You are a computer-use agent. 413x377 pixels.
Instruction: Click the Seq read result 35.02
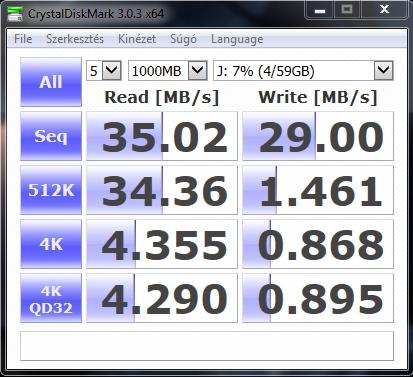[162, 136]
